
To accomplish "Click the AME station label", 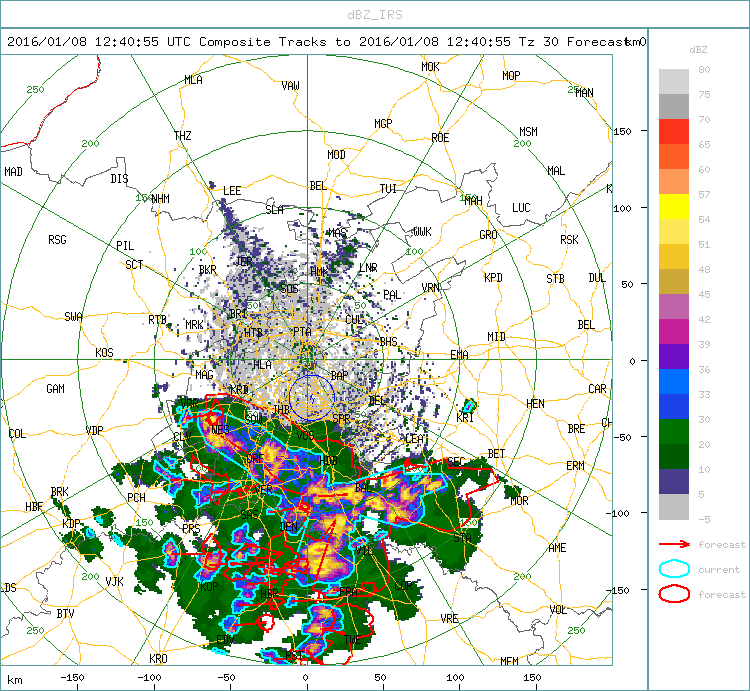I will 557,548.
